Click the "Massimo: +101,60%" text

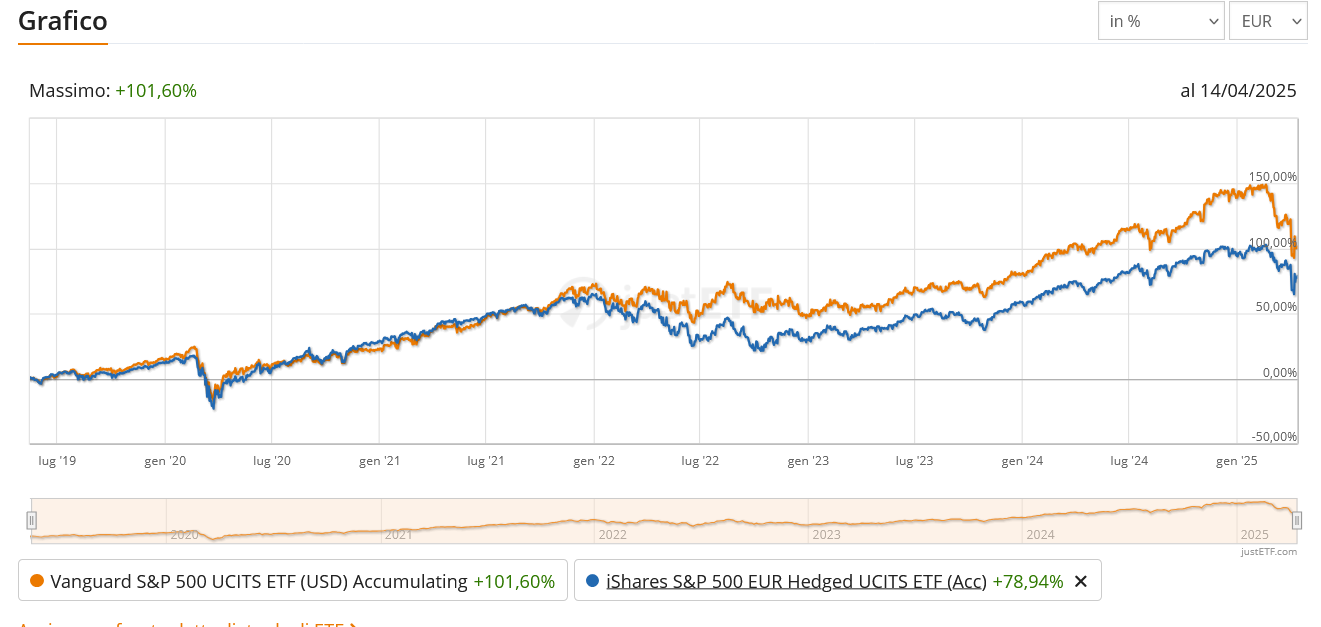coord(113,90)
